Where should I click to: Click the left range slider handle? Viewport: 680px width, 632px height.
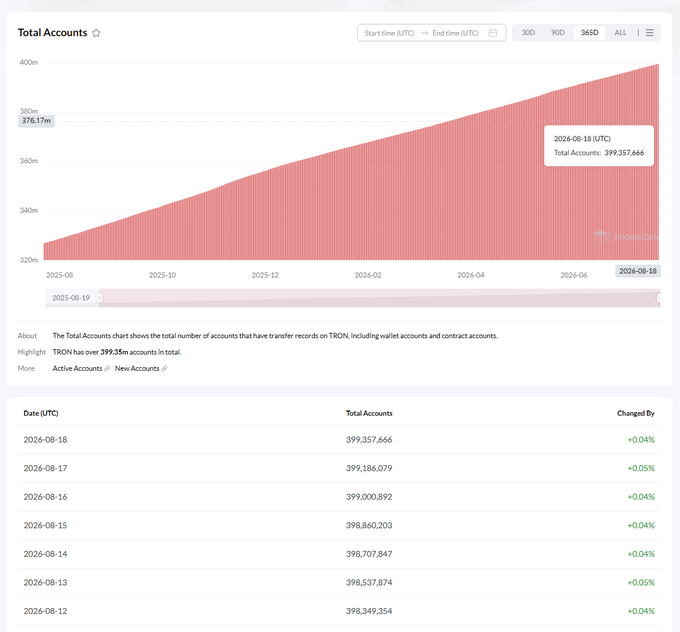coord(99,298)
